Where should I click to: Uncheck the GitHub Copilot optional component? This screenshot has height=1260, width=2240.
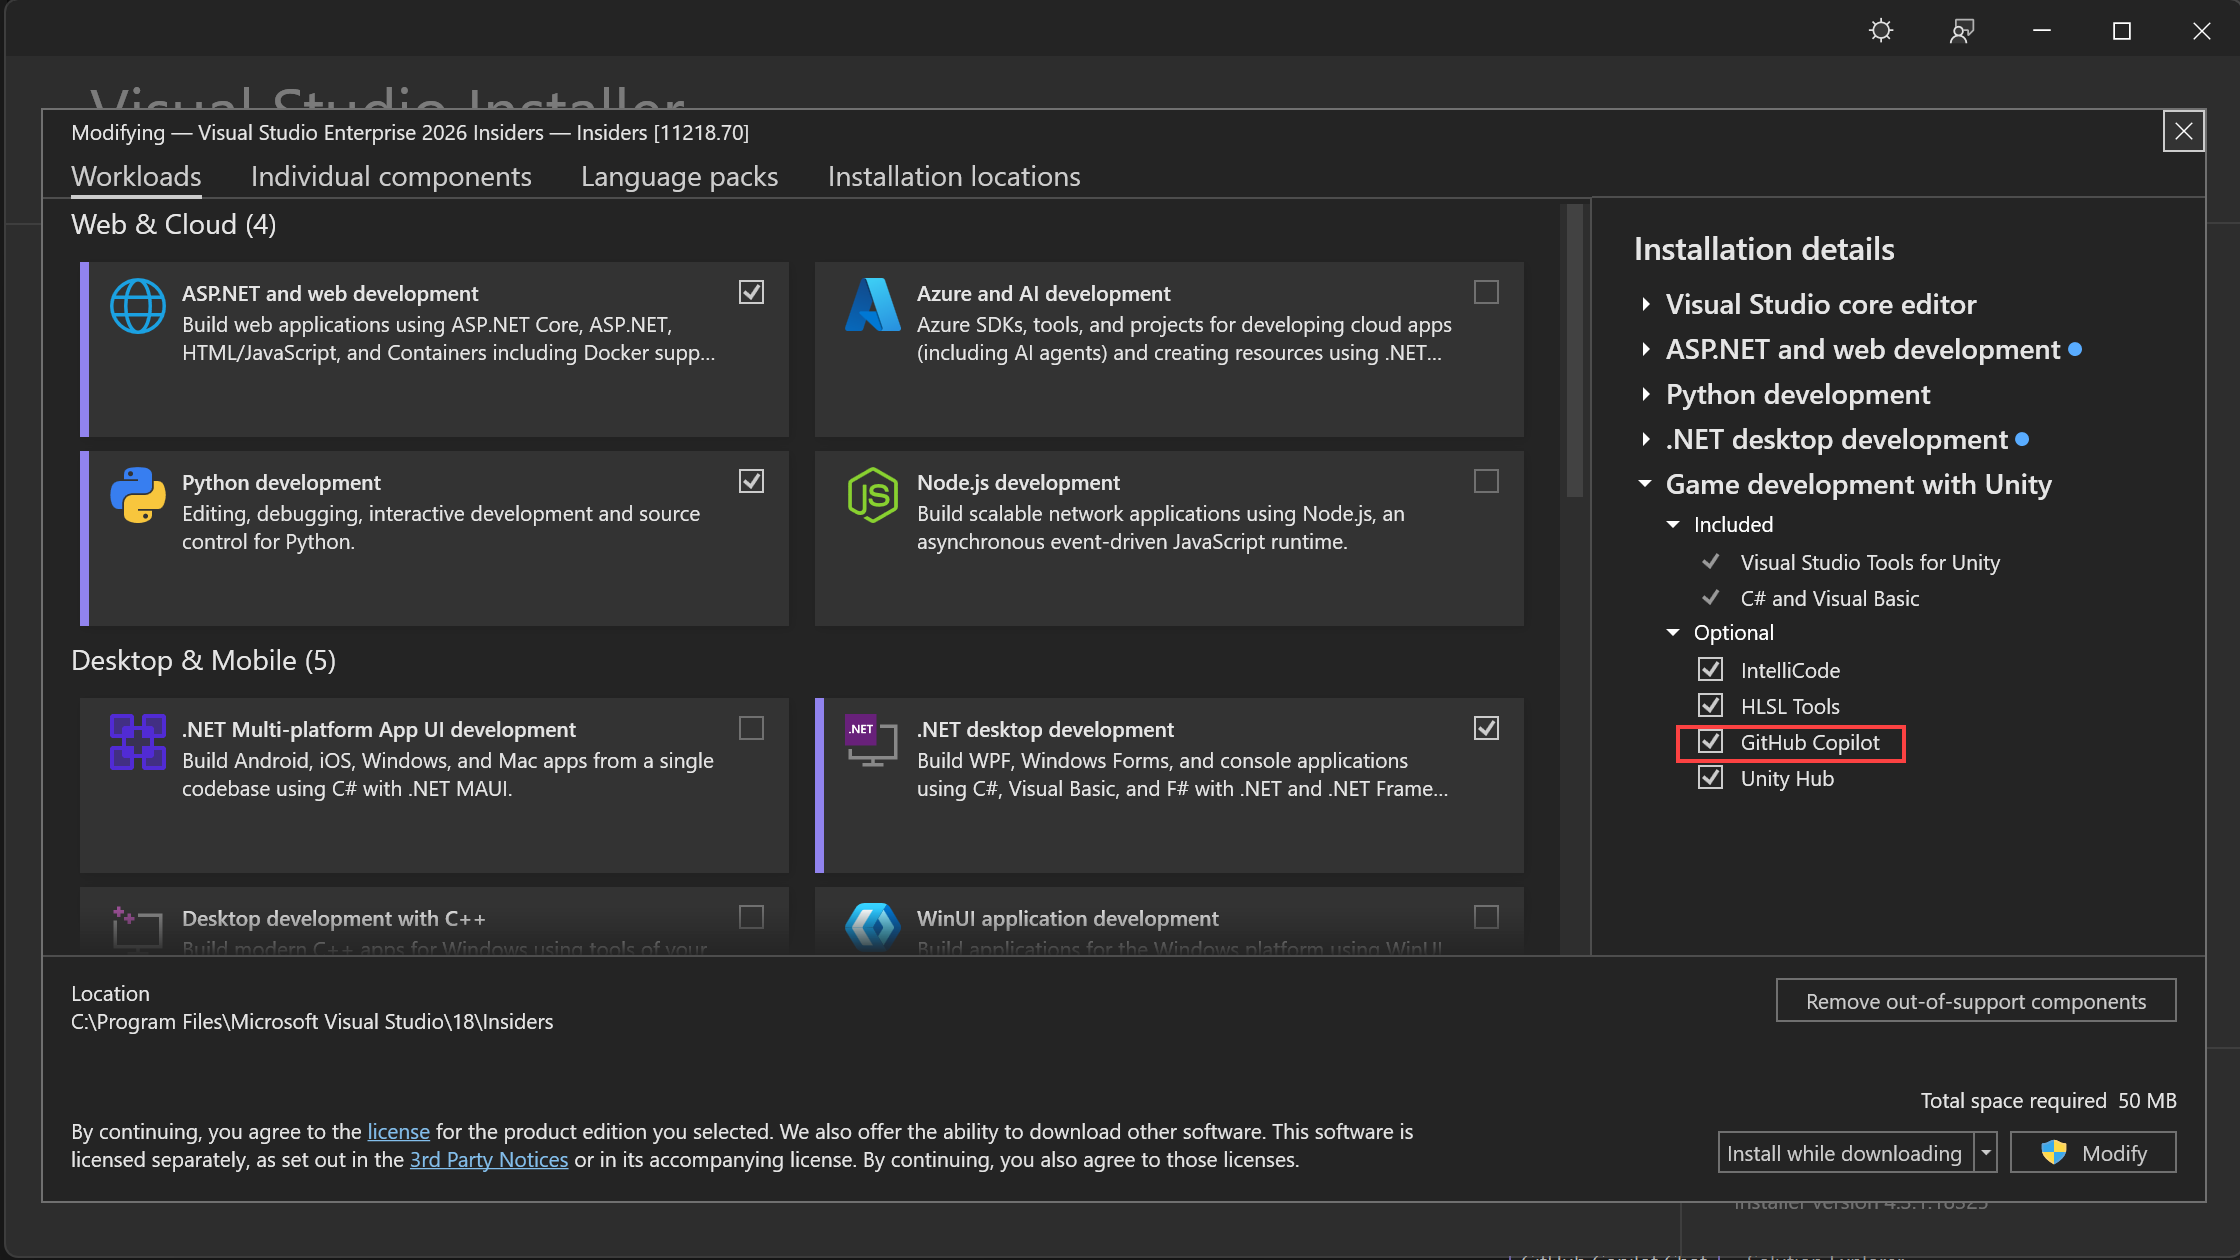[x=1711, y=742]
